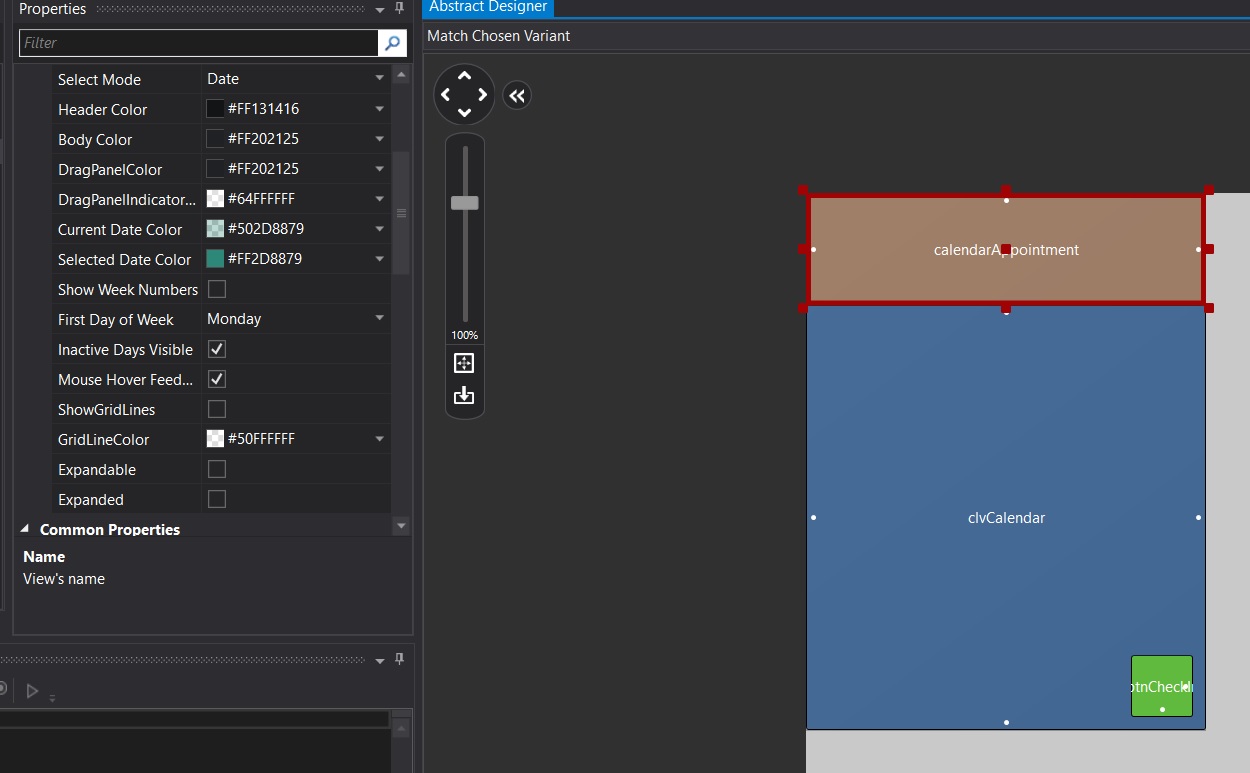The image size is (1250, 773).
Task: Toggle the ShowGridLines checkbox
Action: (x=217, y=409)
